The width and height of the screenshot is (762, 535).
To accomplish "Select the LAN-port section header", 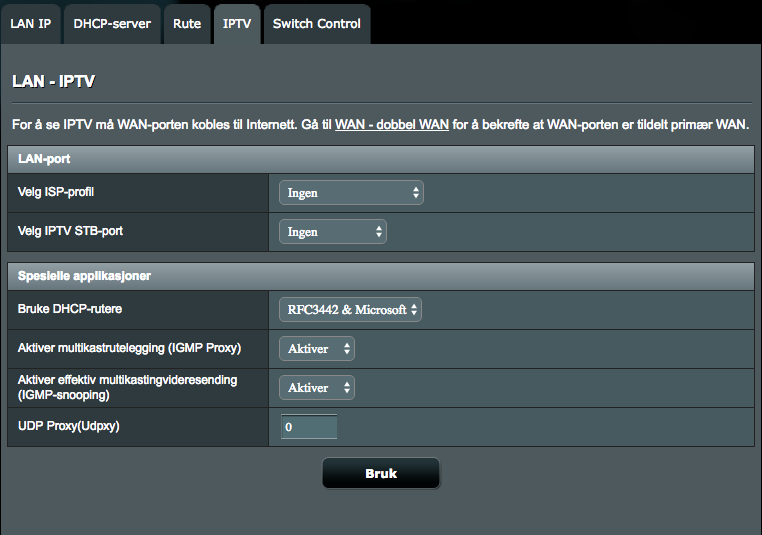I will pyautogui.click(x=381, y=159).
